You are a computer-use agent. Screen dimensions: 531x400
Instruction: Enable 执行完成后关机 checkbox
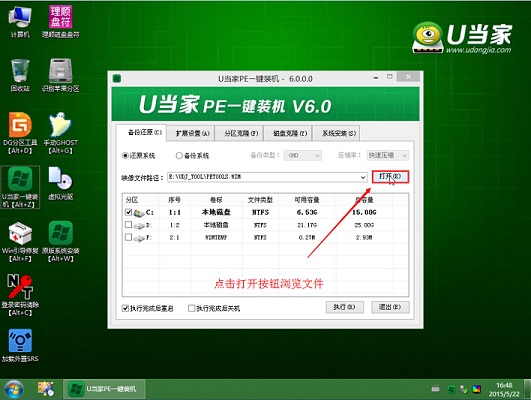pos(191,308)
